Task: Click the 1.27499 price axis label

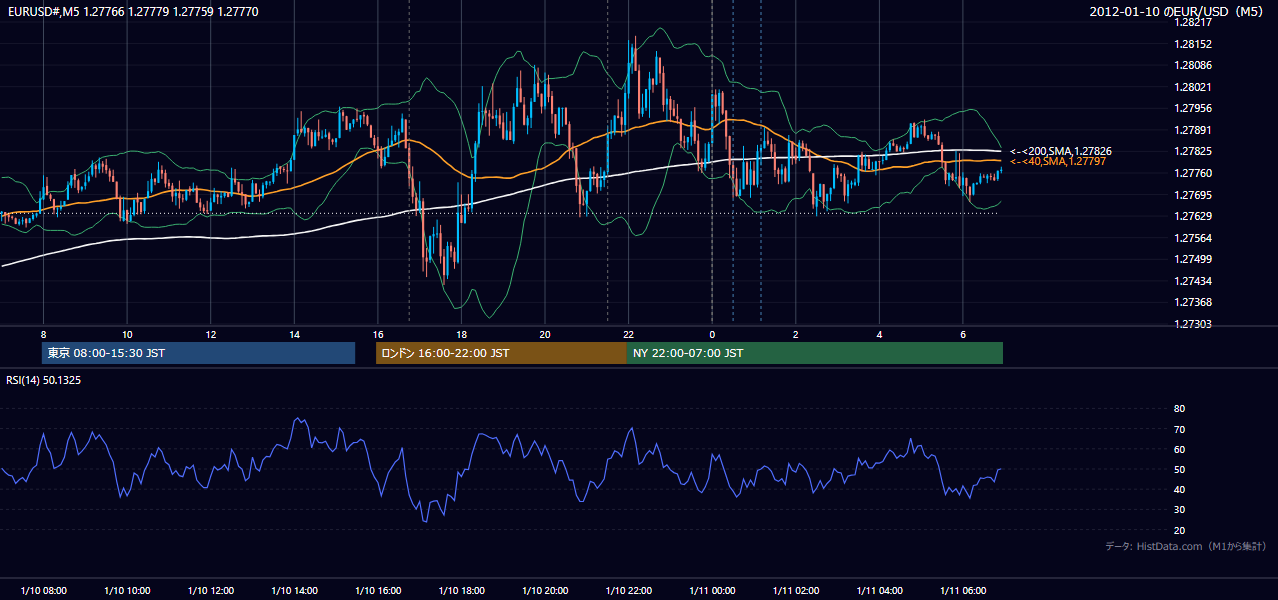Action: point(1194,259)
